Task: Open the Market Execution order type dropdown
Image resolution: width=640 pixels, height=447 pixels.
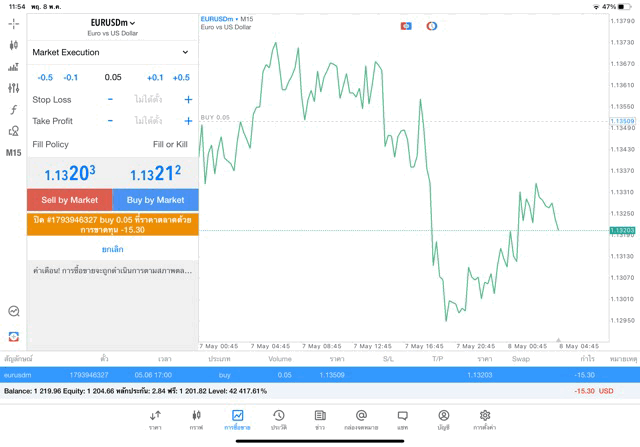Action: (112, 52)
